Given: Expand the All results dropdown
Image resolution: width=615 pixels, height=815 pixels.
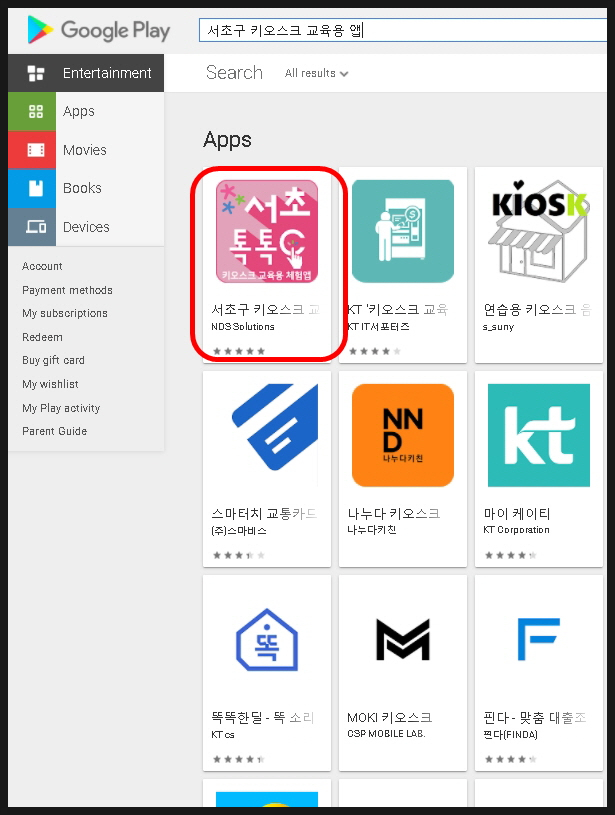Looking at the screenshot, I should pyautogui.click(x=316, y=73).
